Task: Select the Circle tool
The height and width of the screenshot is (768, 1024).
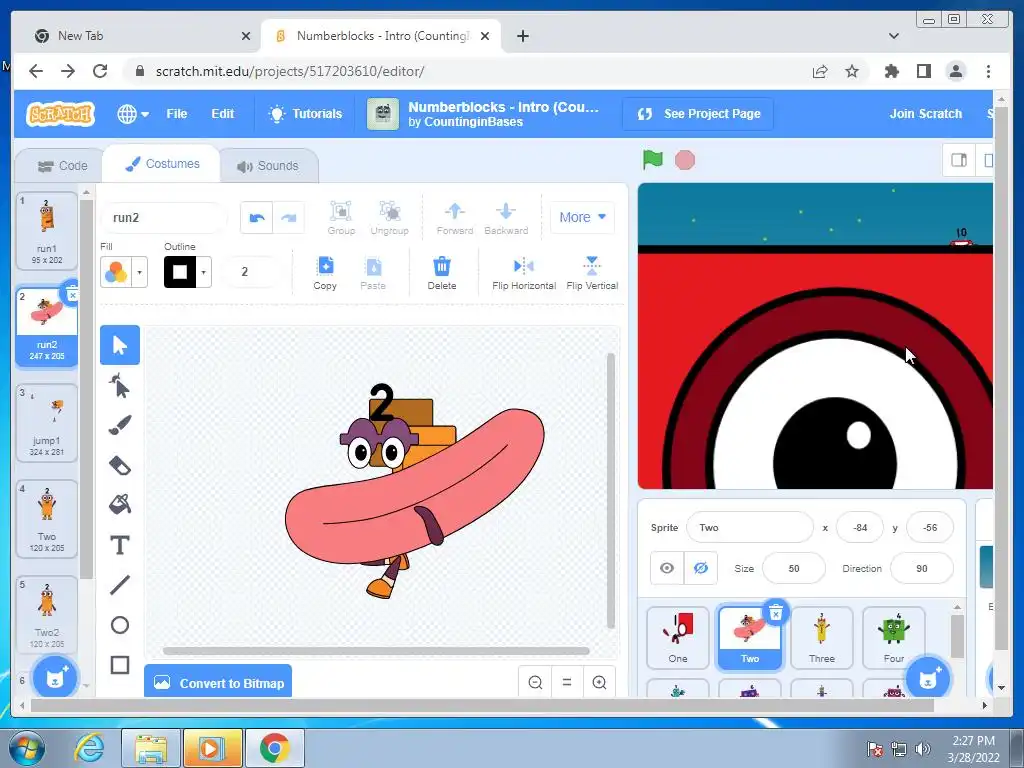Action: pyautogui.click(x=120, y=625)
